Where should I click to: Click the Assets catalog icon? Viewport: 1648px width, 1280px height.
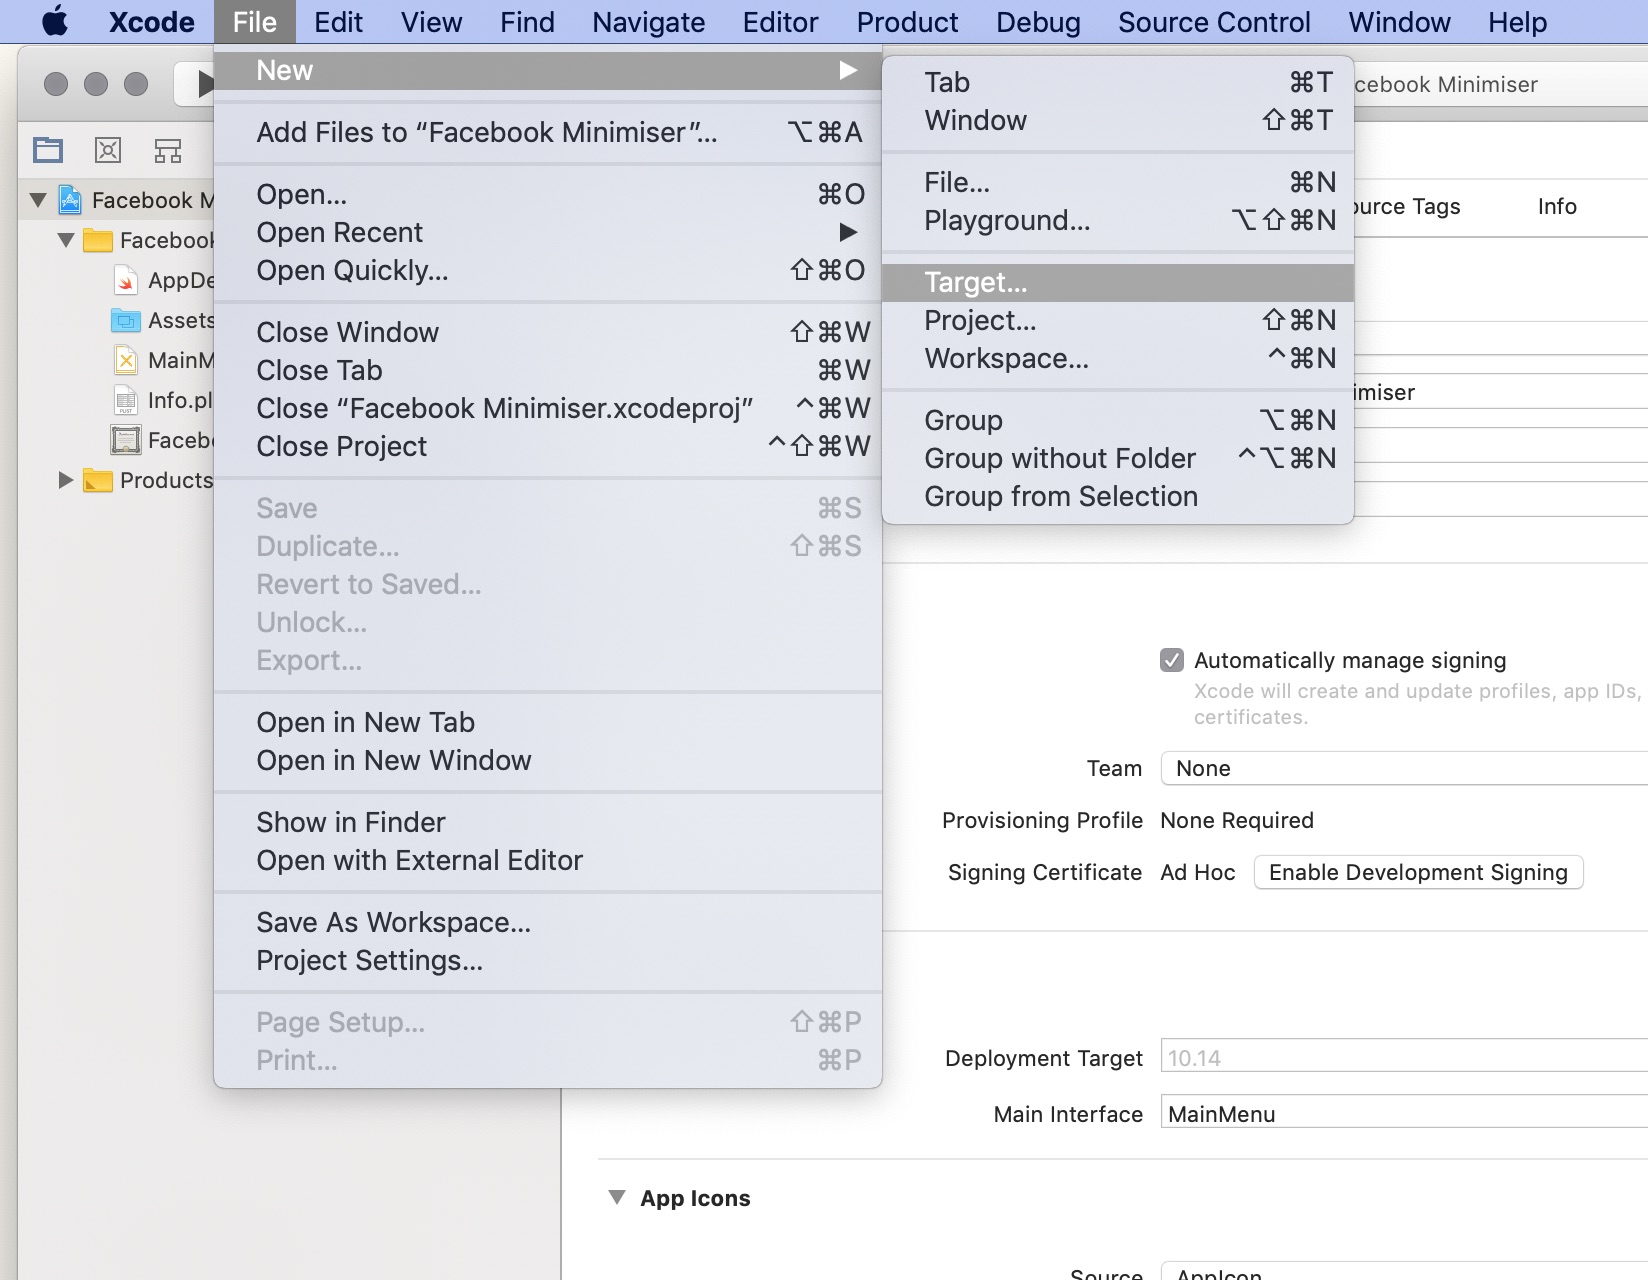pyautogui.click(x=125, y=320)
